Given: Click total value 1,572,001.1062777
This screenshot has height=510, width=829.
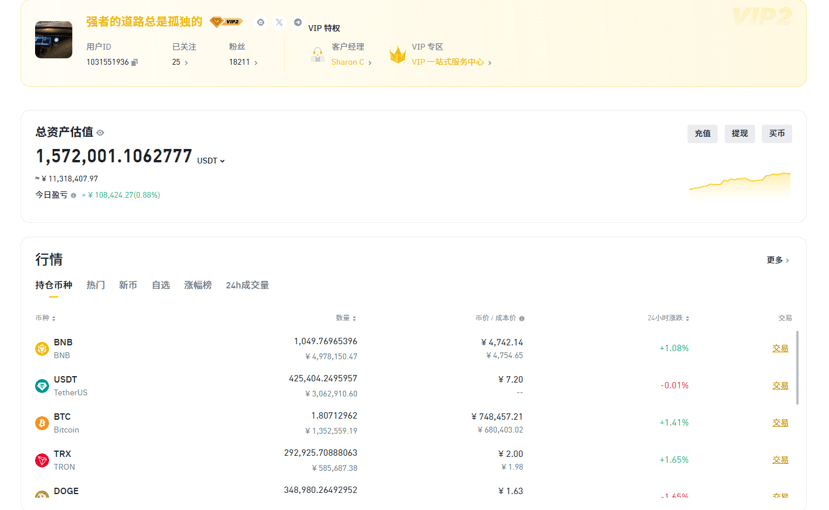Looking at the screenshot, I should coord(114,156).
